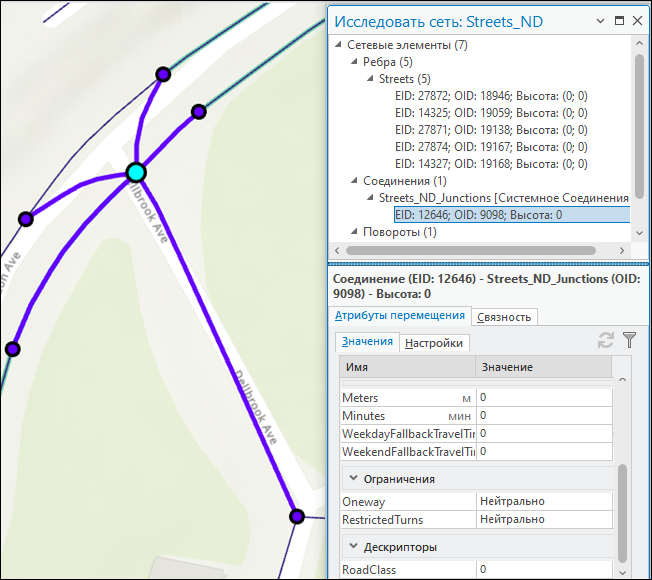Collapse the Streets_ND_Junctions node
This screenshot has width=652, height=580.
[x=370, y=197]
